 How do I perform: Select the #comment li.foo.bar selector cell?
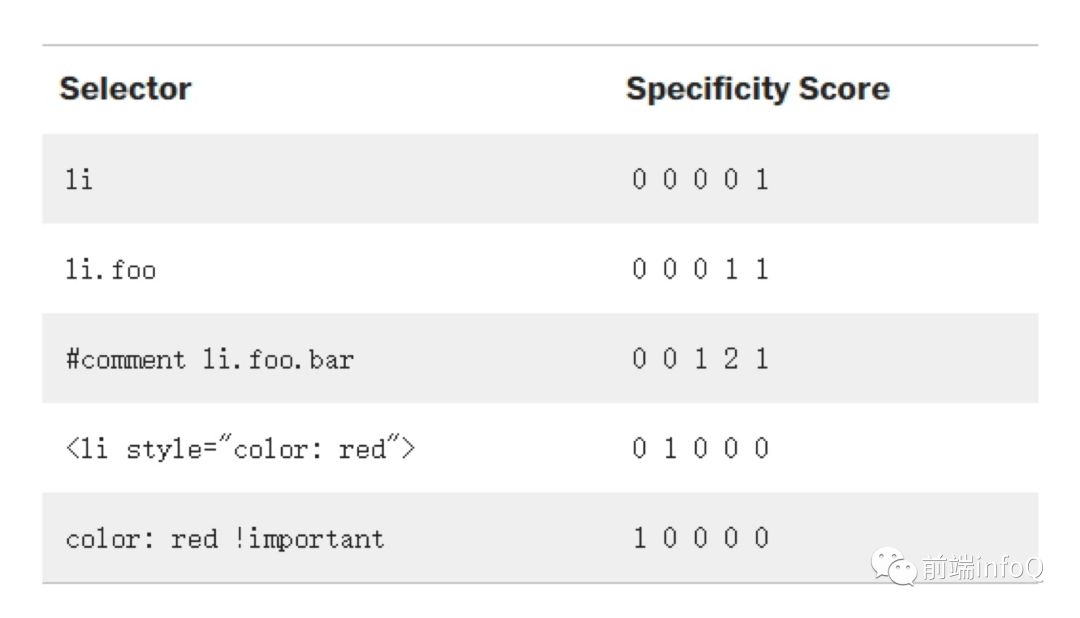coord(209,359)
